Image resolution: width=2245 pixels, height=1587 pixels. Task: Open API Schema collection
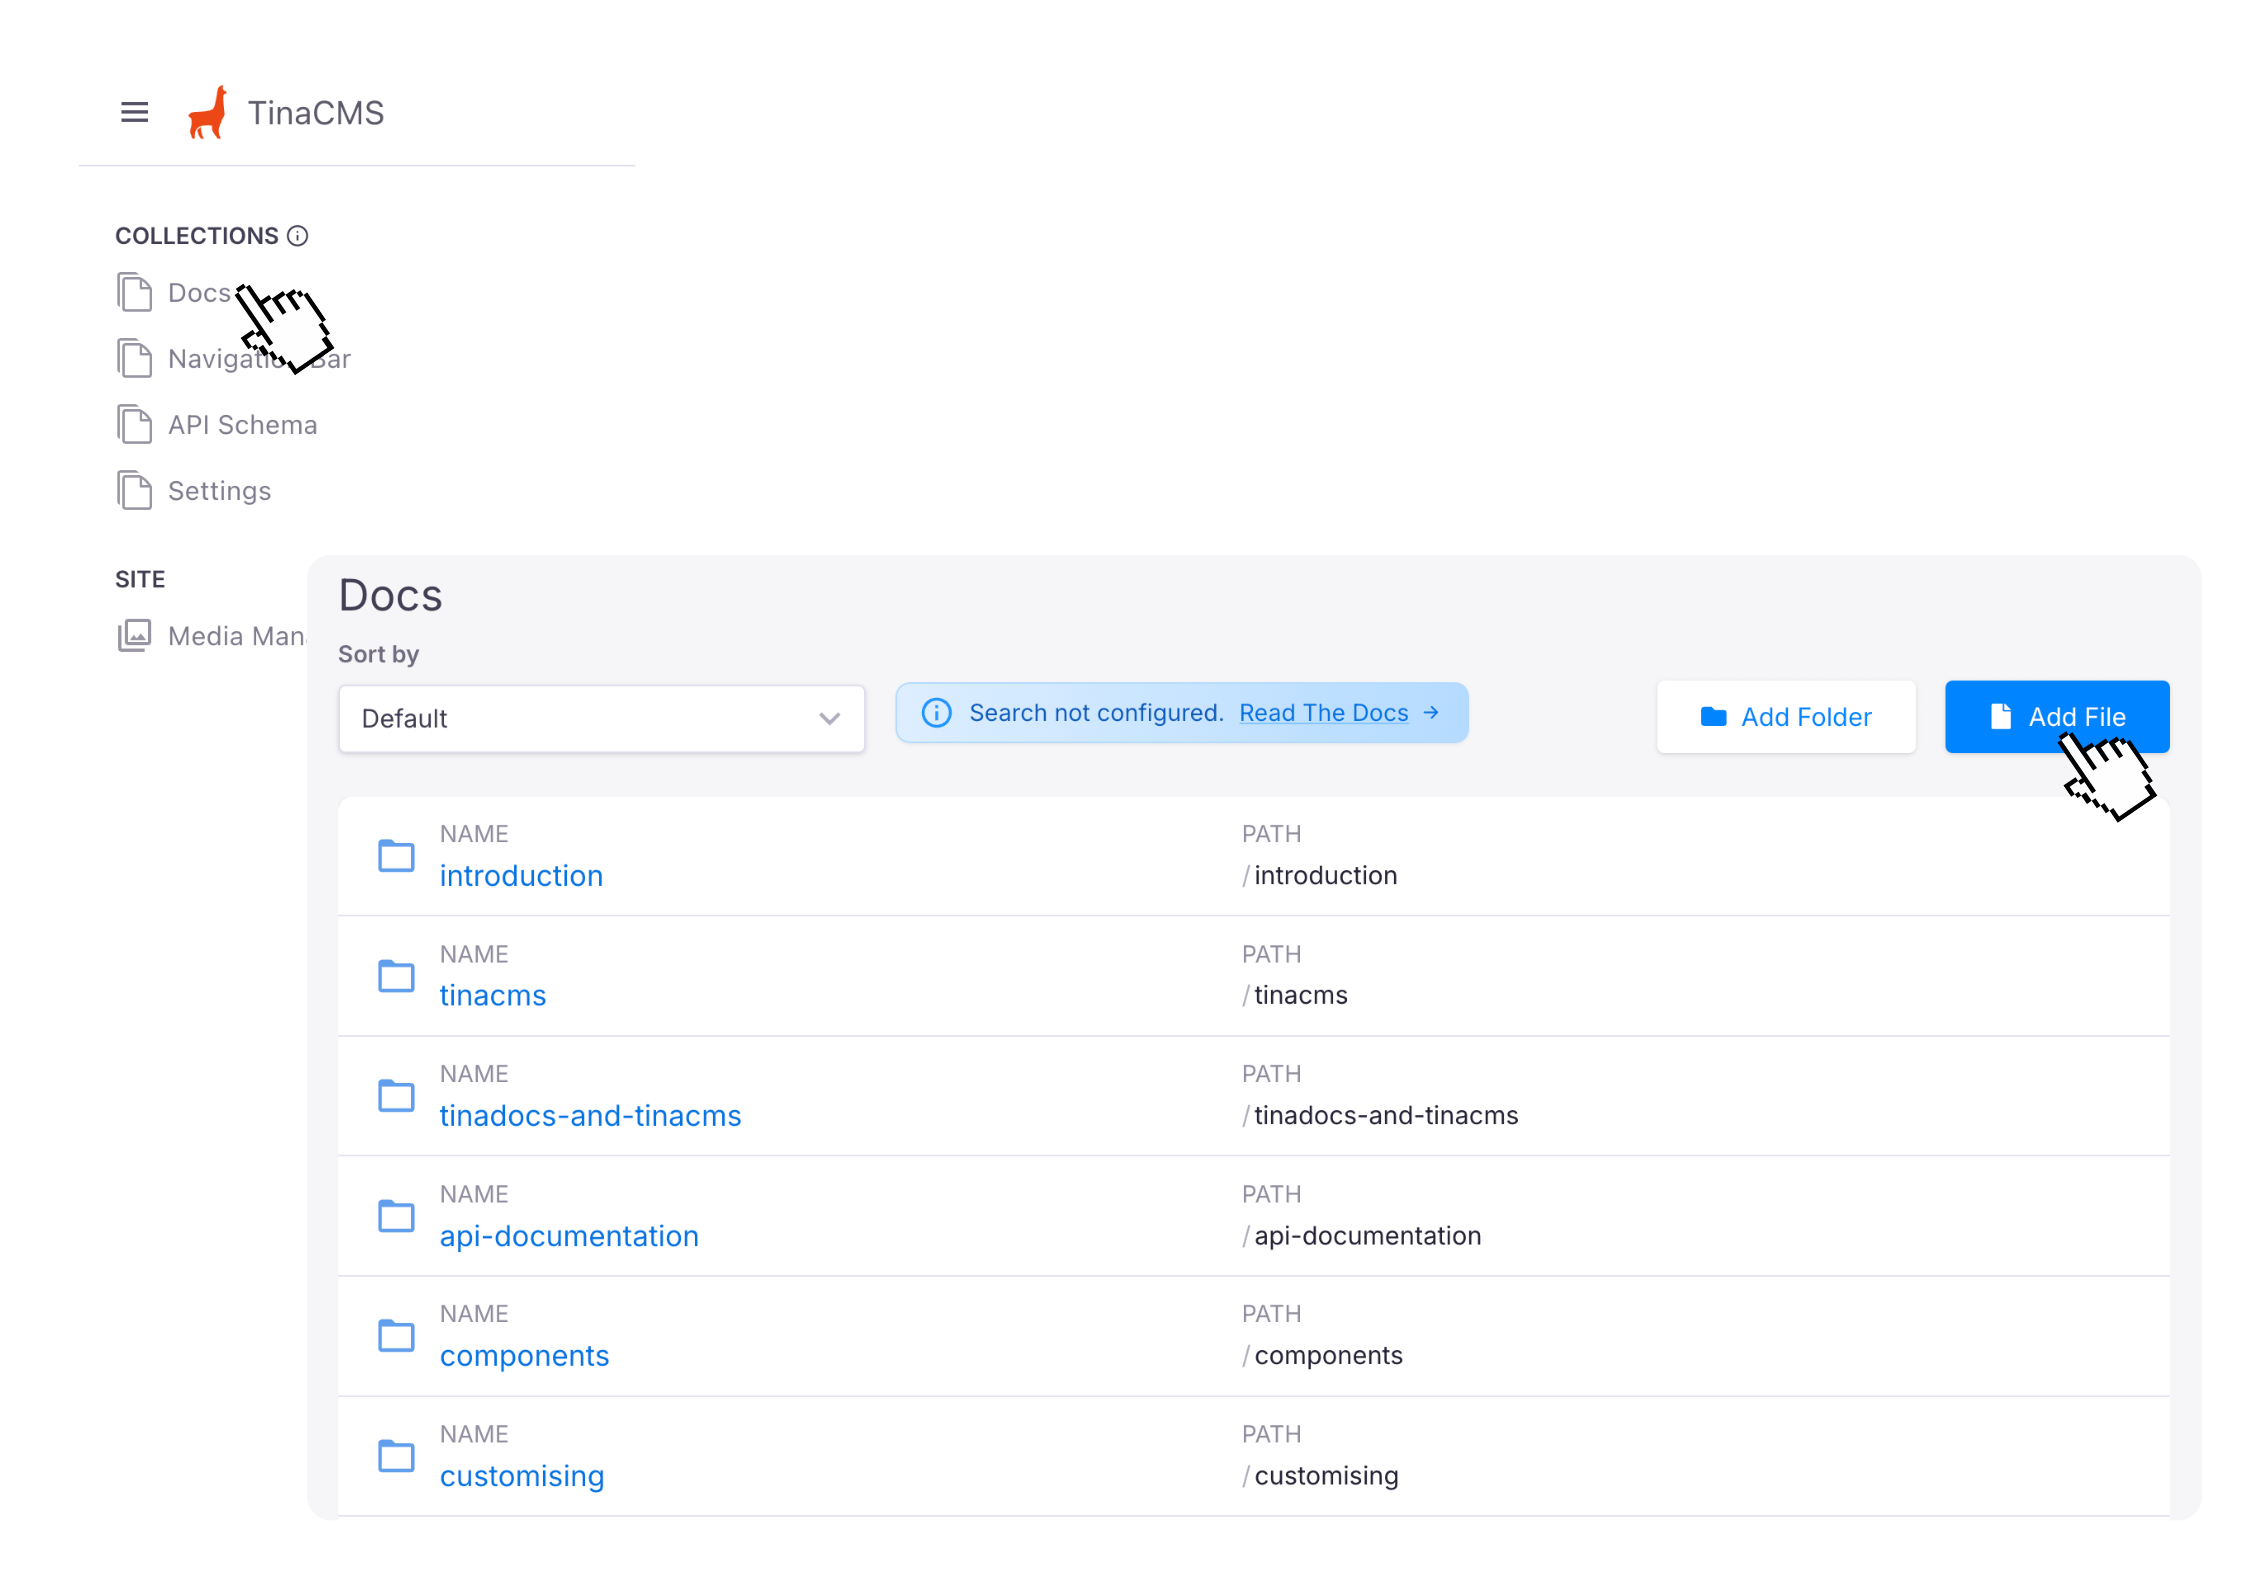242,425
